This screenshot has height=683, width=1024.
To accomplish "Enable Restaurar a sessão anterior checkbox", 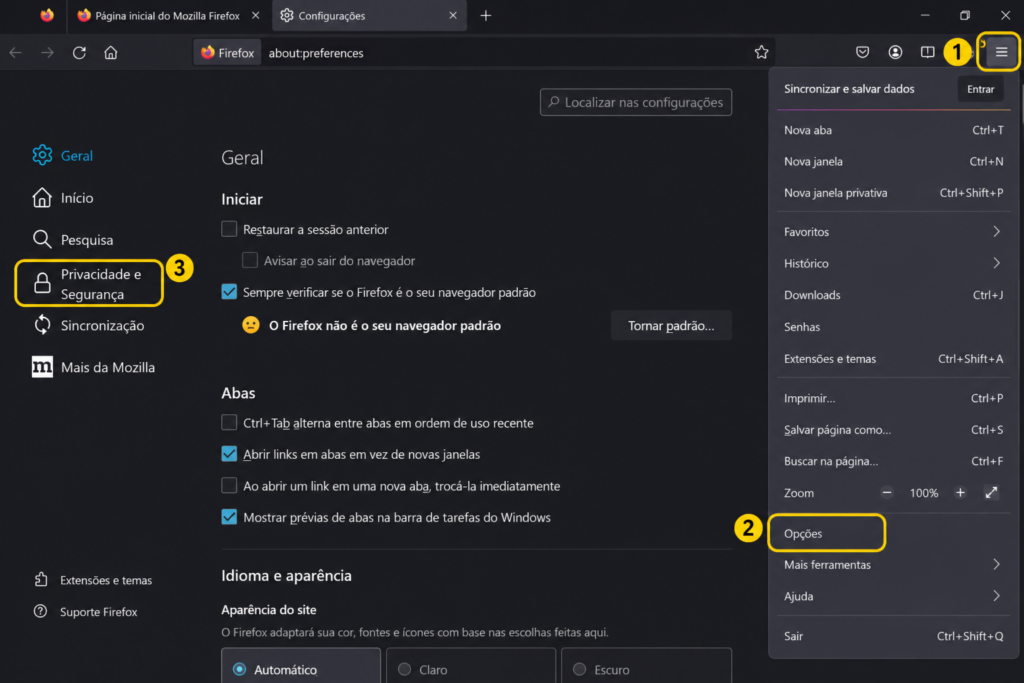I will tap(229, 229).
